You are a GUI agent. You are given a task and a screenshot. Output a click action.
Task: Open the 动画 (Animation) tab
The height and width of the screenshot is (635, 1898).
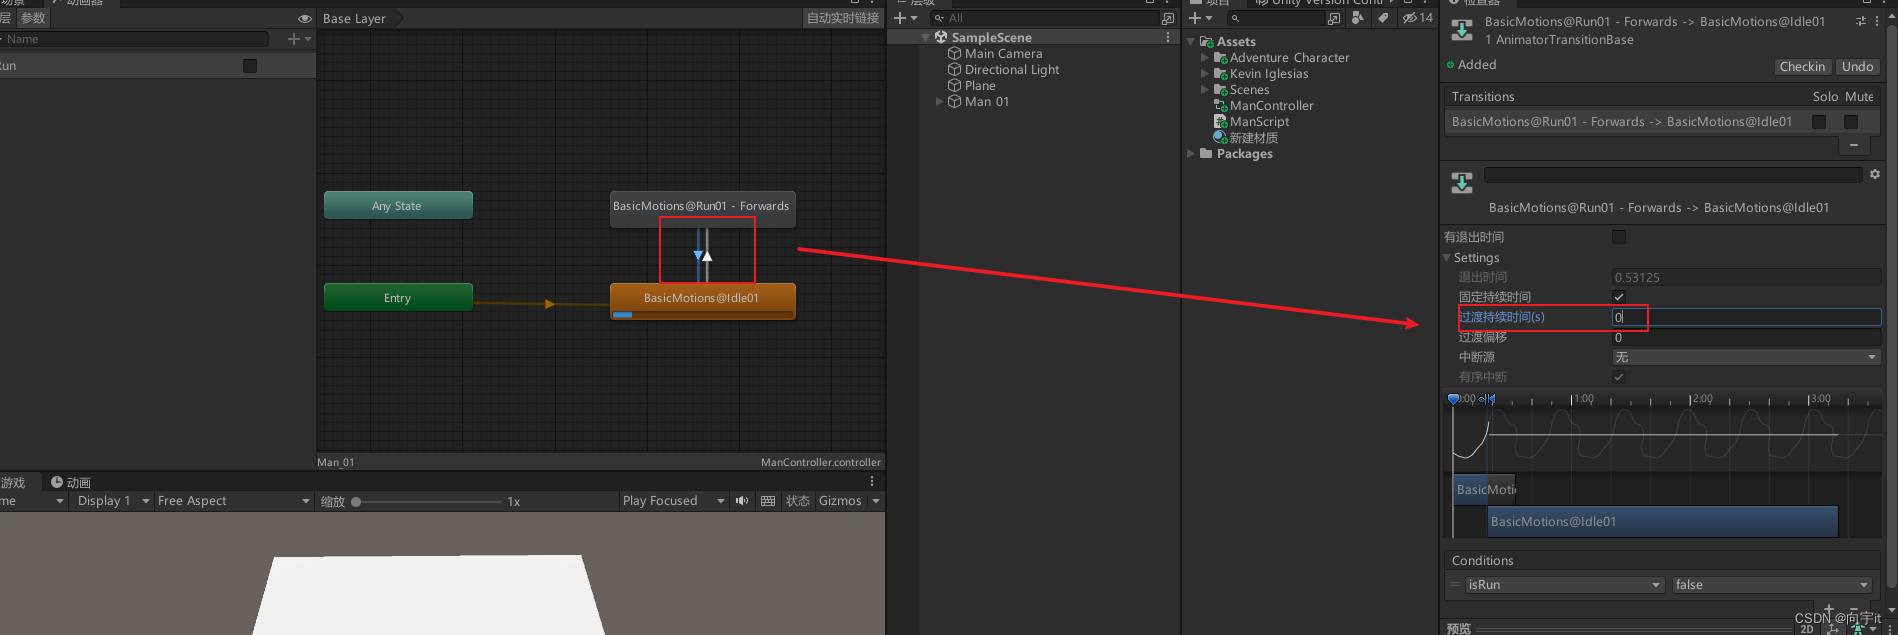(x=71, y=482)
